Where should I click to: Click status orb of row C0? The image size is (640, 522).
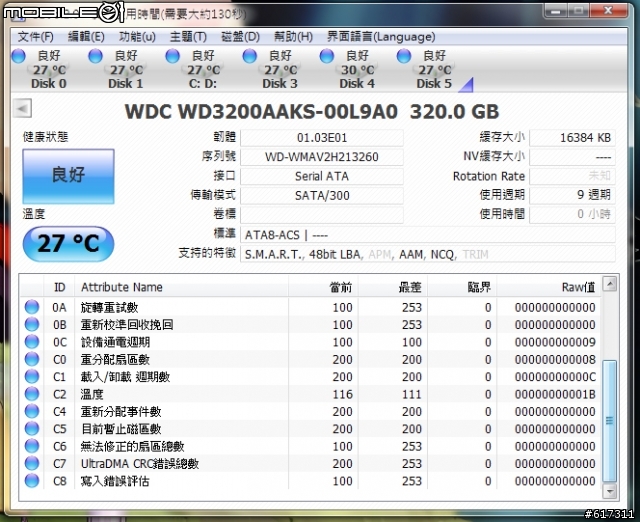click(x=32, y=359)
